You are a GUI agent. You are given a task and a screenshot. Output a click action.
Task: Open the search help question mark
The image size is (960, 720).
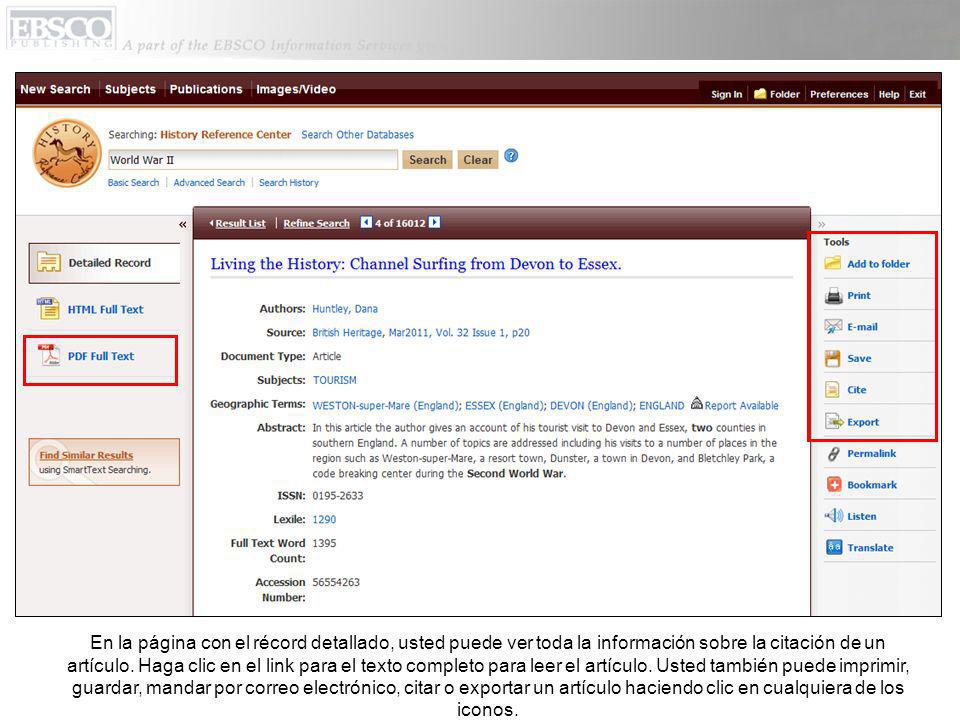511,156
